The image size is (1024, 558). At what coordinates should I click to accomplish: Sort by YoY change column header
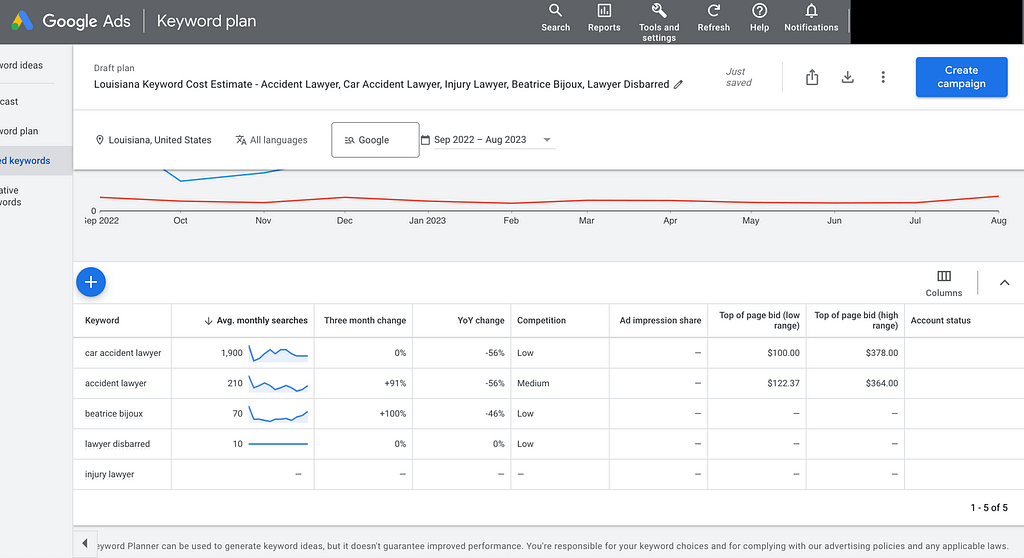(x=481, y=320)
